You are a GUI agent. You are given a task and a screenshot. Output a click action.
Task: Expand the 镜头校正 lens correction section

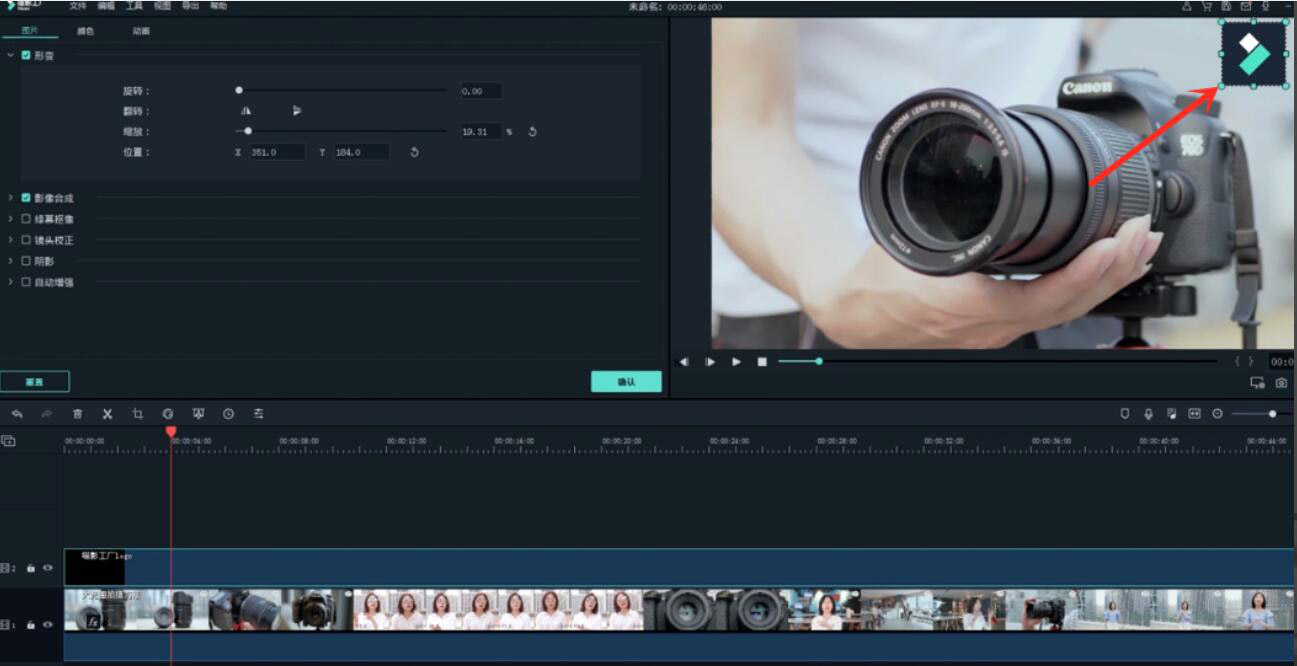[10, 240]
